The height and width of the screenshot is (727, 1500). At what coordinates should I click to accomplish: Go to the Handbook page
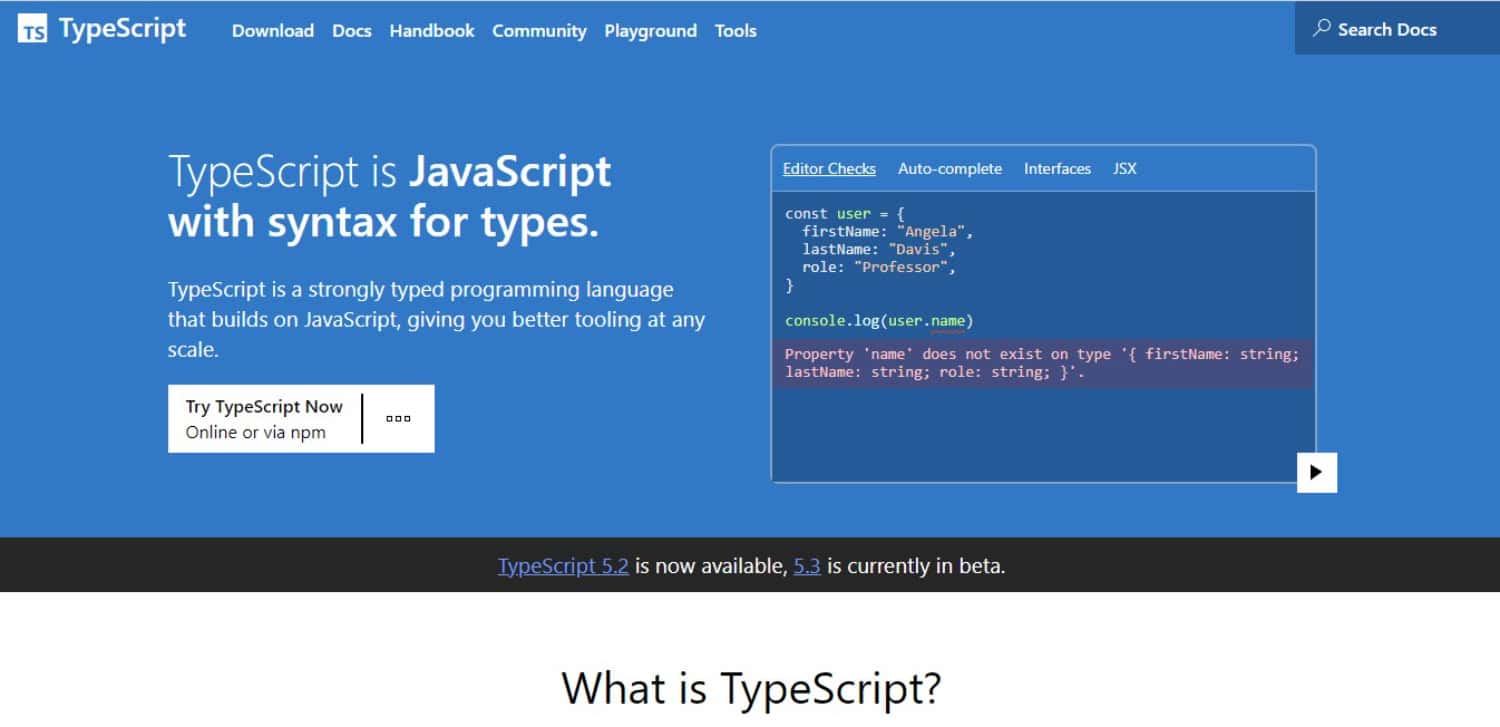coord(432,31)
